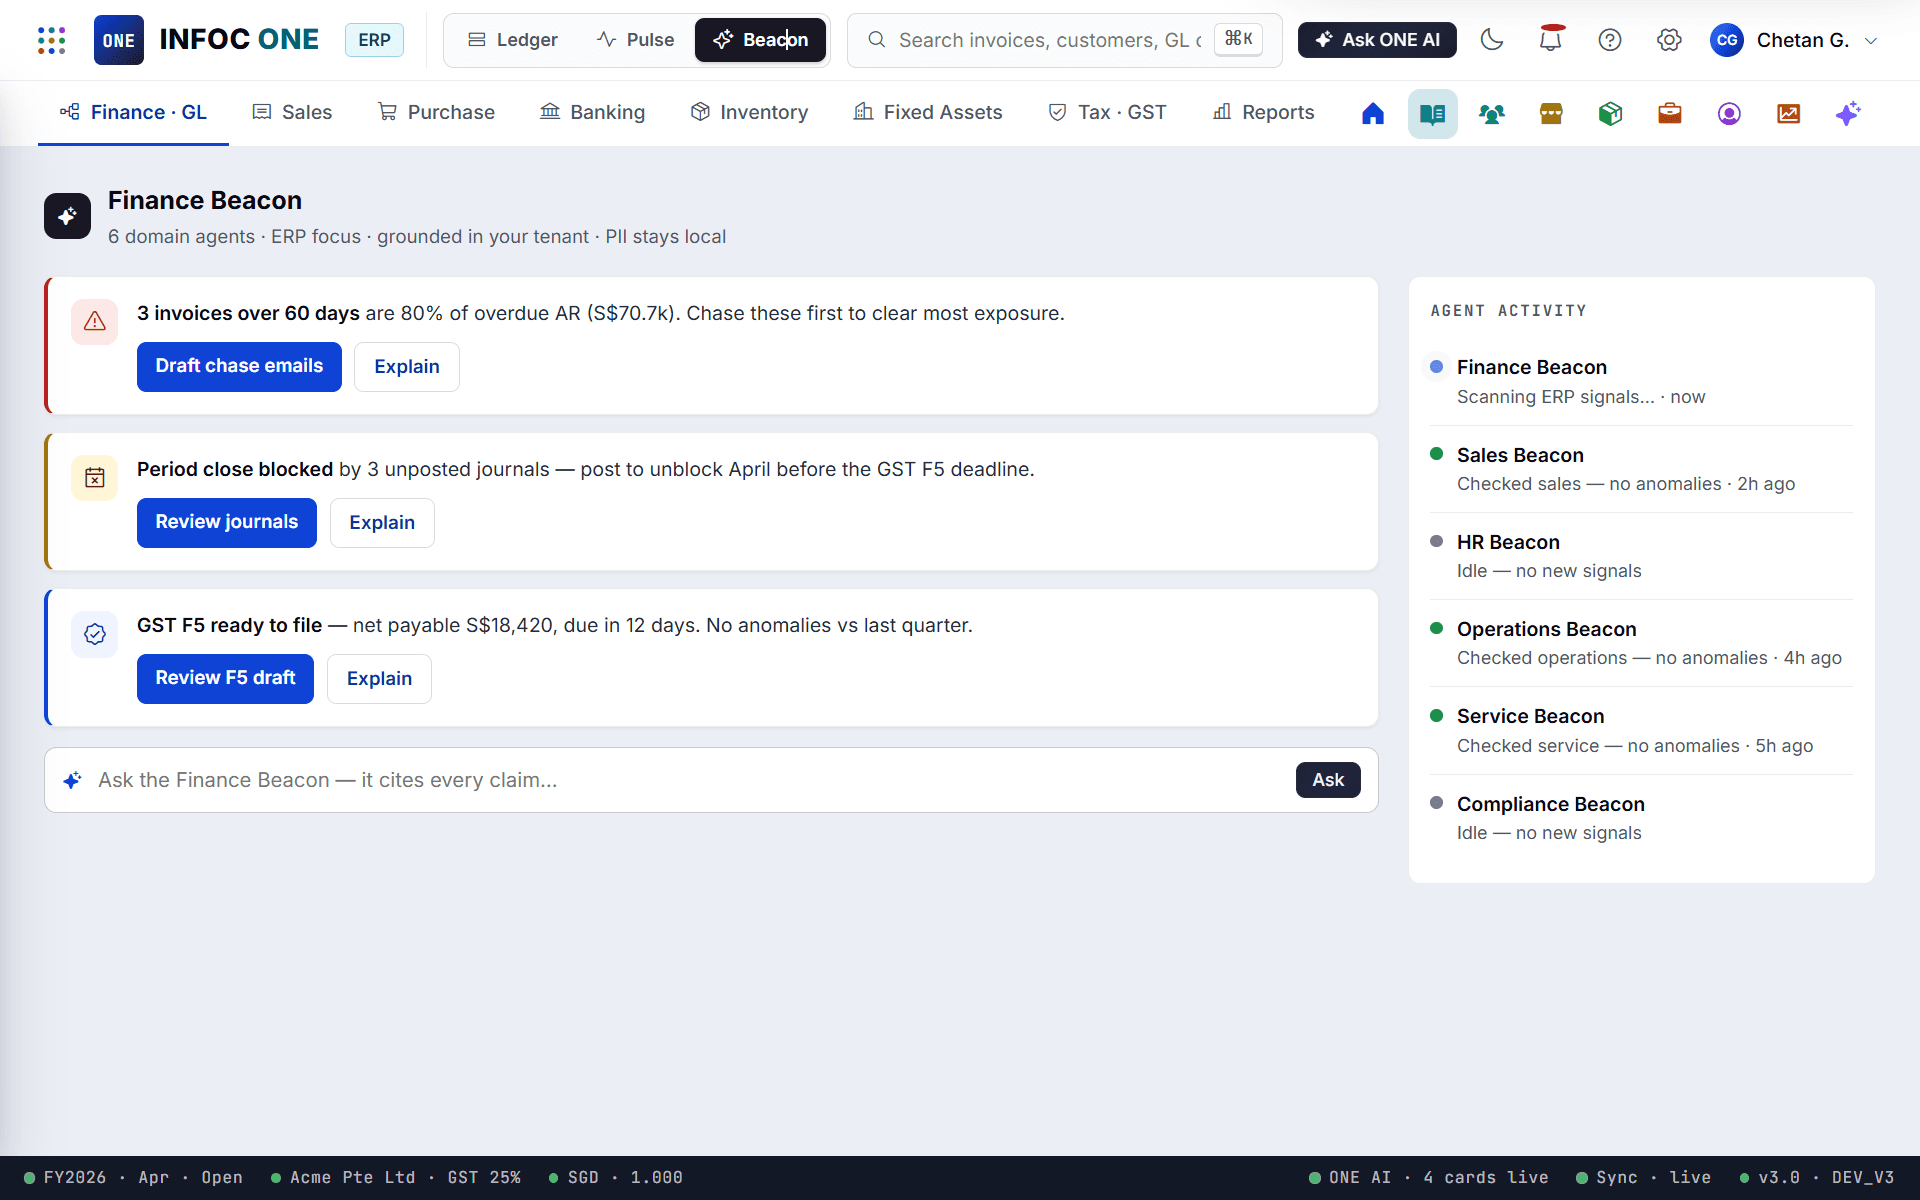Switch to the Pulse view
The image size is (1920, 1200).
[x=636, y=40]
